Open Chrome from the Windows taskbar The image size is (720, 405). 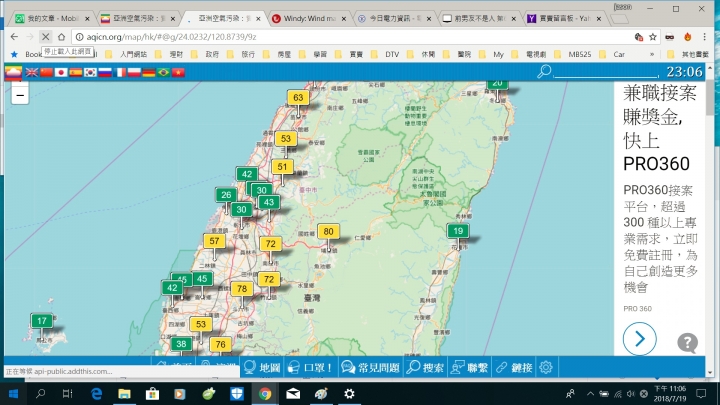265,395
